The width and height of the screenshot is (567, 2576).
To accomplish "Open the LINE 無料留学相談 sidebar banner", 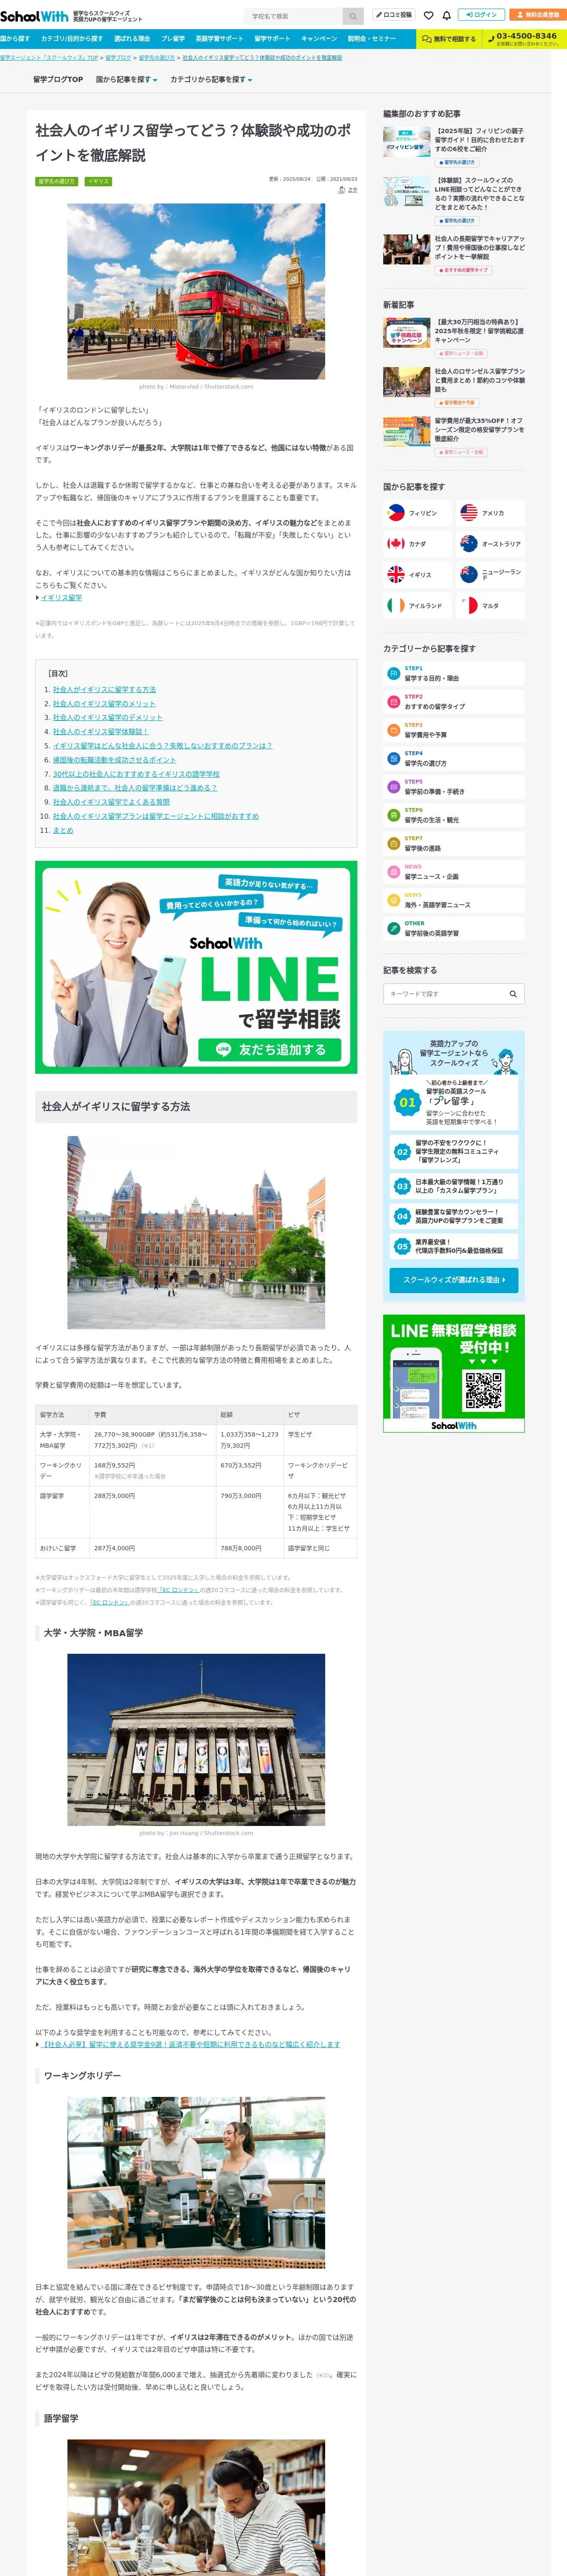I will (454, 1374).
